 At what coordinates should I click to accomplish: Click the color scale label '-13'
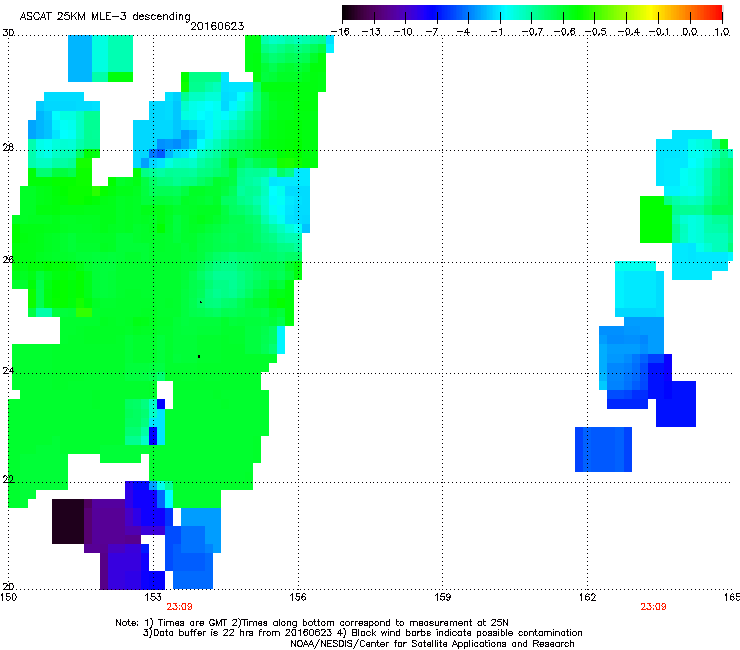click(x=371, y=32)
